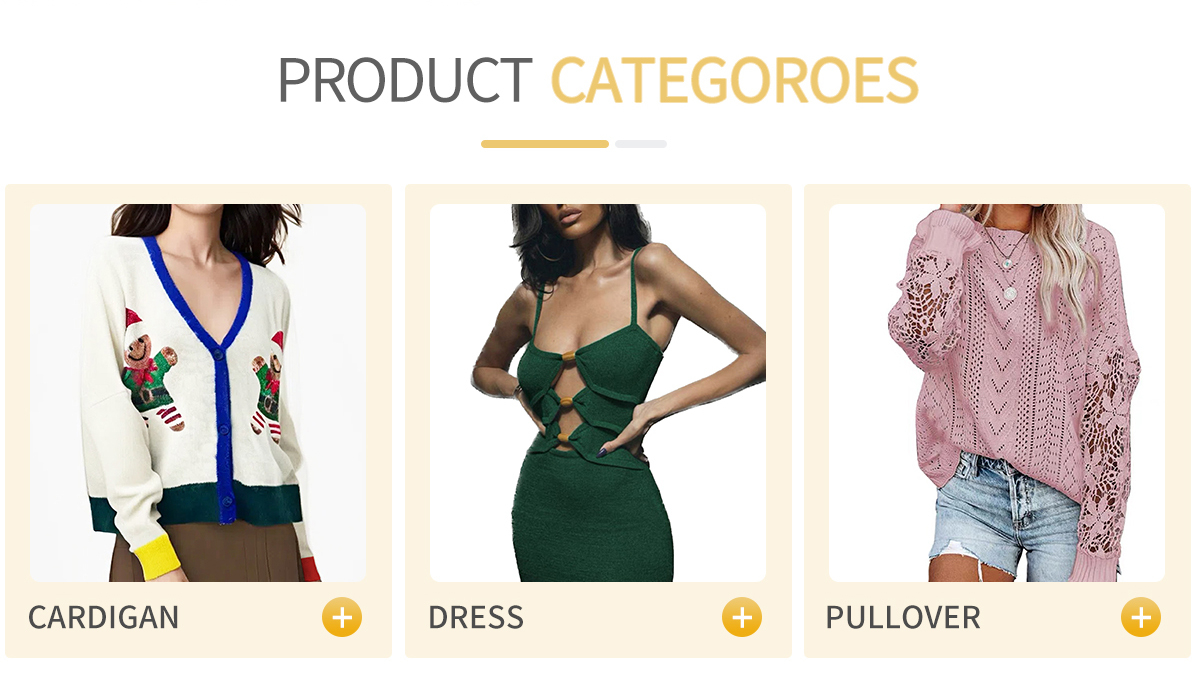Switch to the gray inactive slide indicator
The height and width of the screenshot is (681, 1200).
(641, 144)
